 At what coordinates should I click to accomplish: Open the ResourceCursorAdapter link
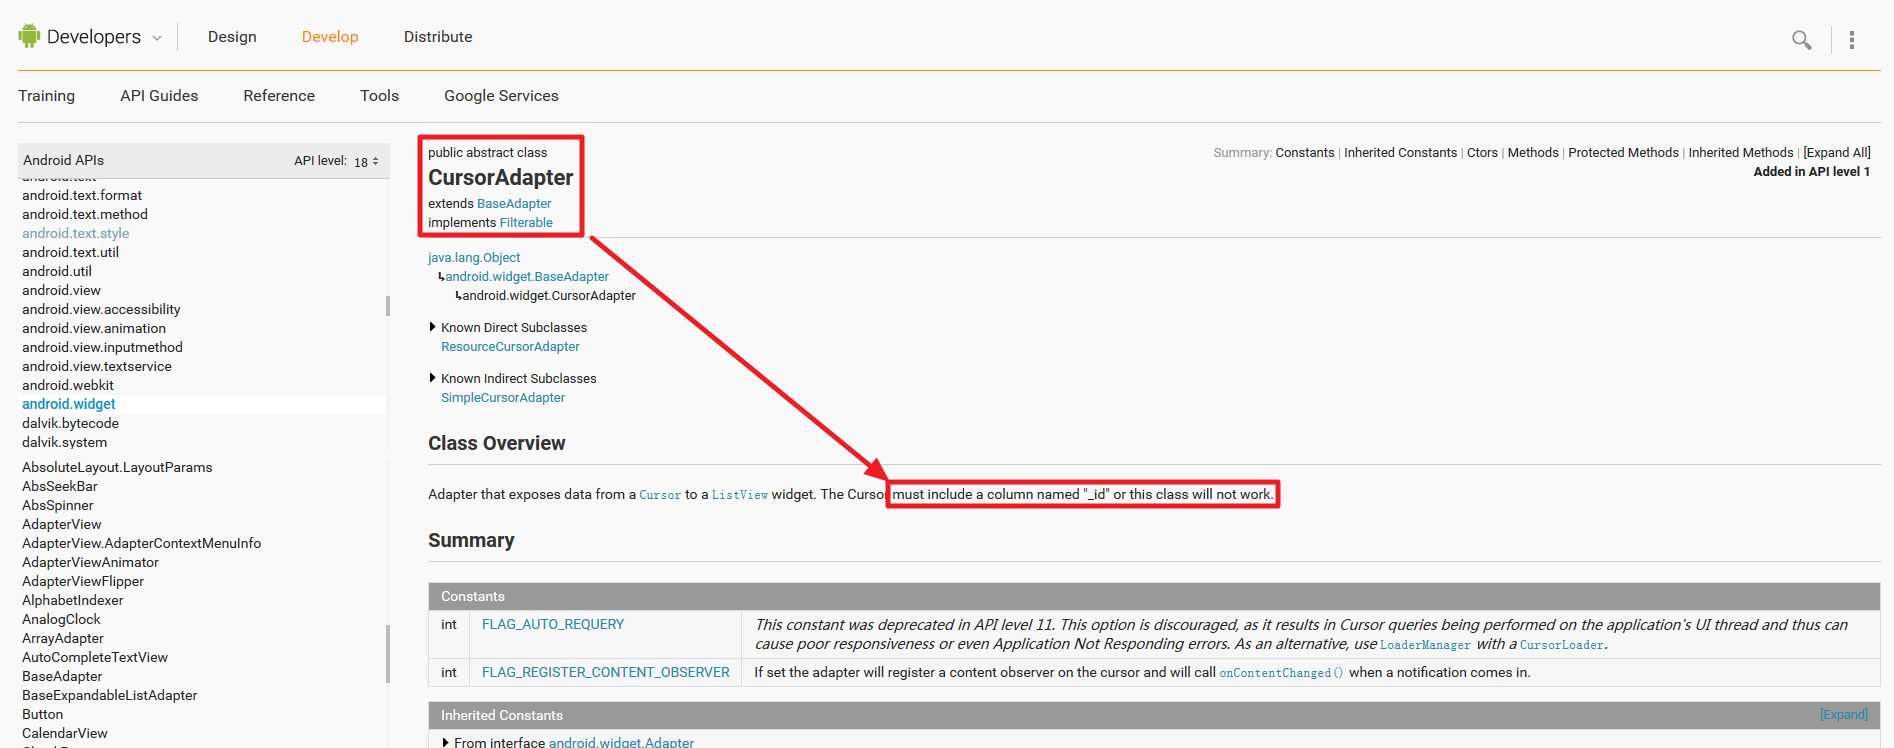click(510, 346)
